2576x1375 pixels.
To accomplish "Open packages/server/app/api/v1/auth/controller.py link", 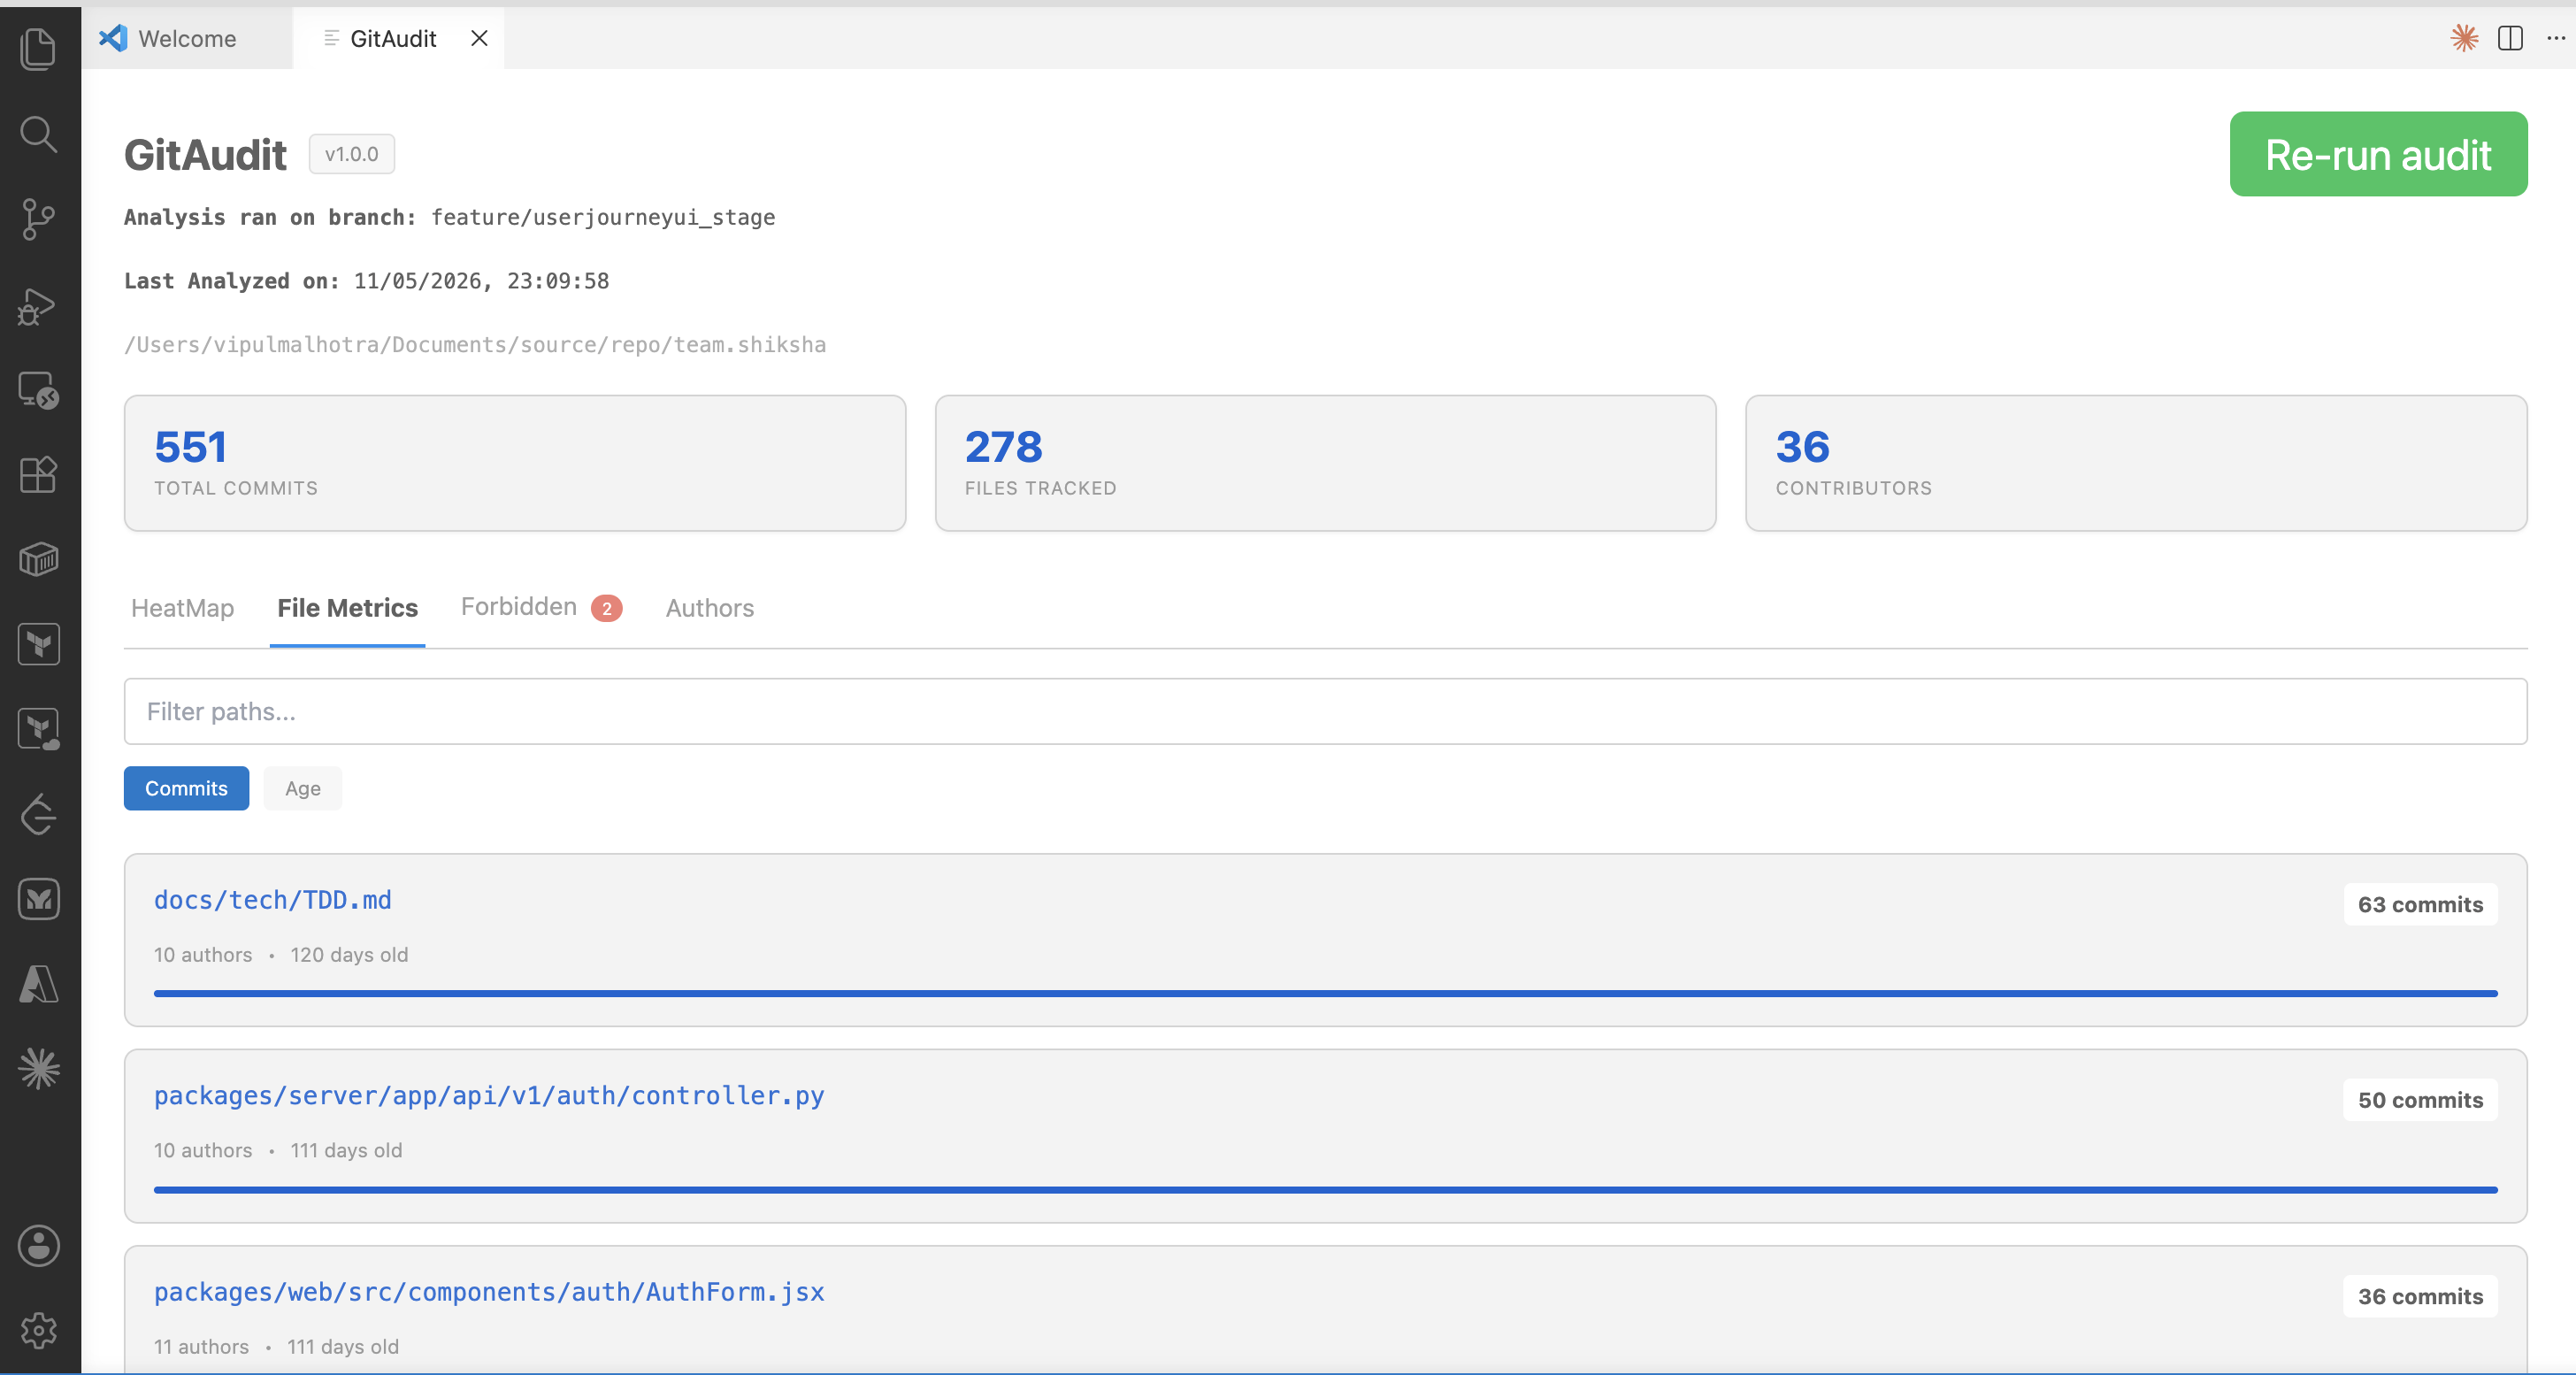I will 489,1096.
